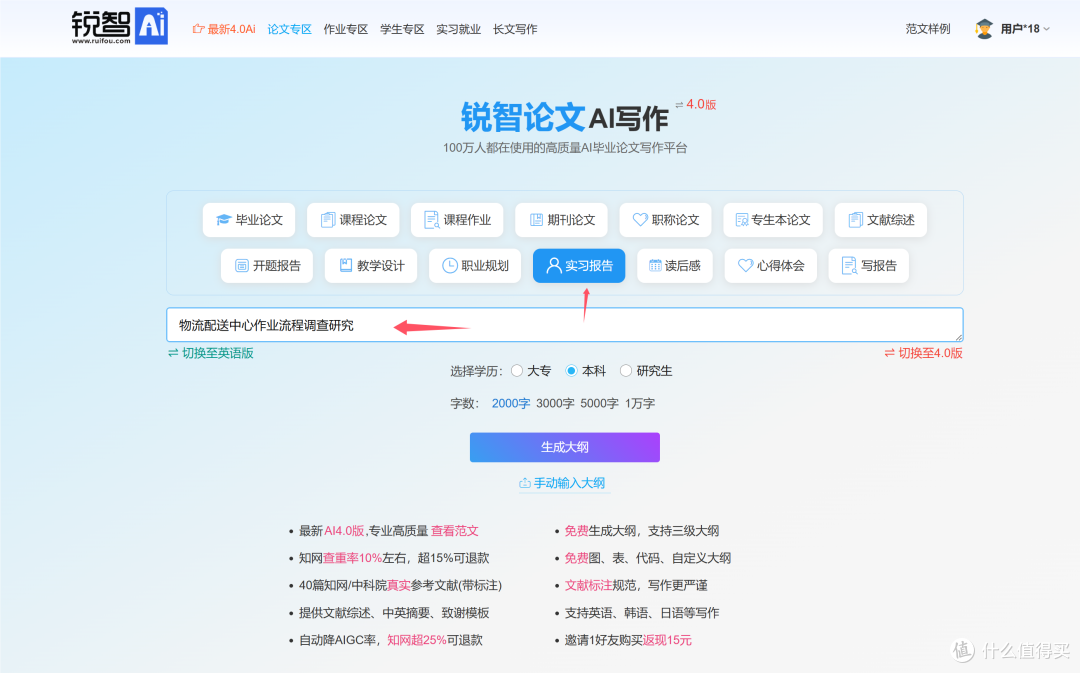This screenshot has width=1080, height=673.
Task: Click the document icon on 课程论文
Action: 328,220
